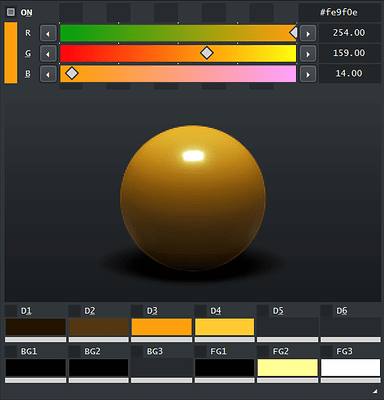Toggle the D6 checkbox
384x400 pixels.
point(326,311)
